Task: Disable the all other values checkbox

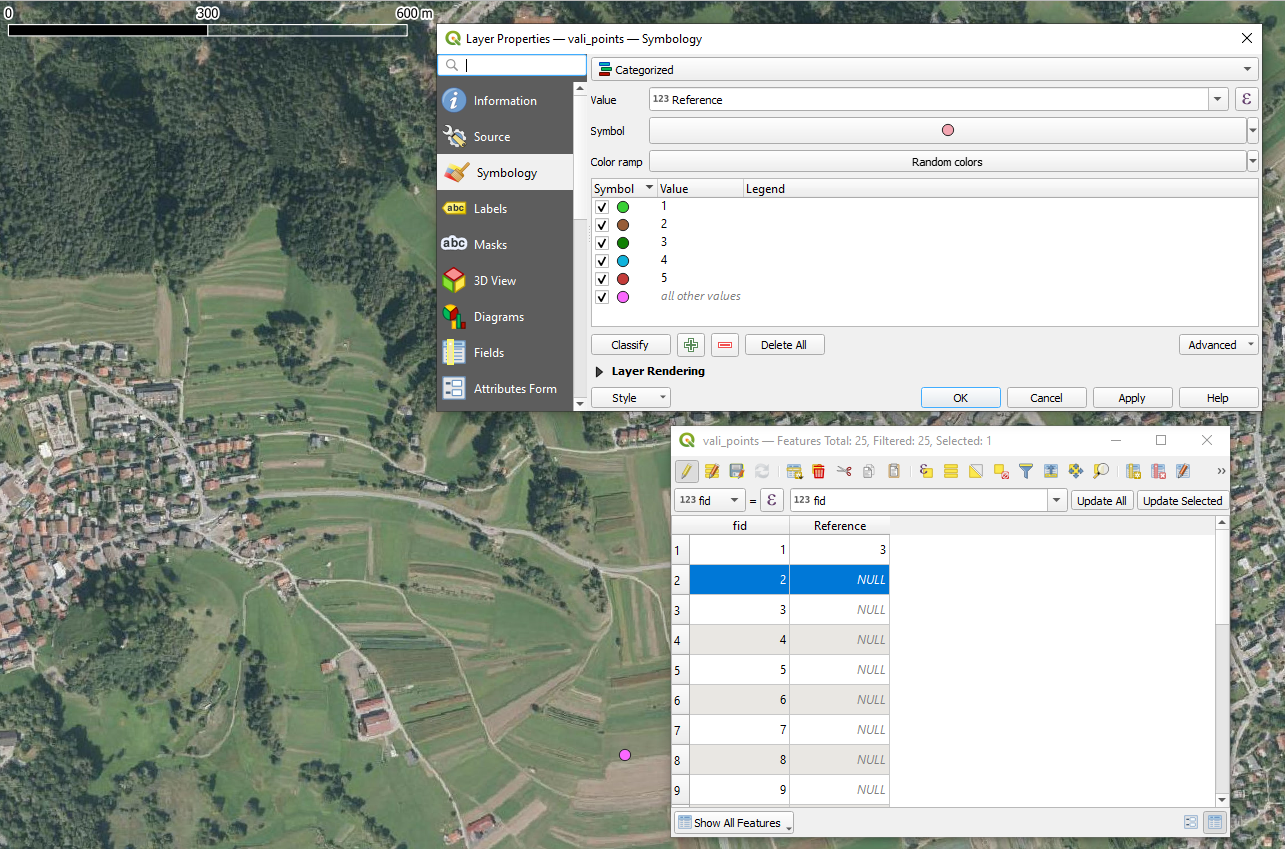Action: pos(602,297)
